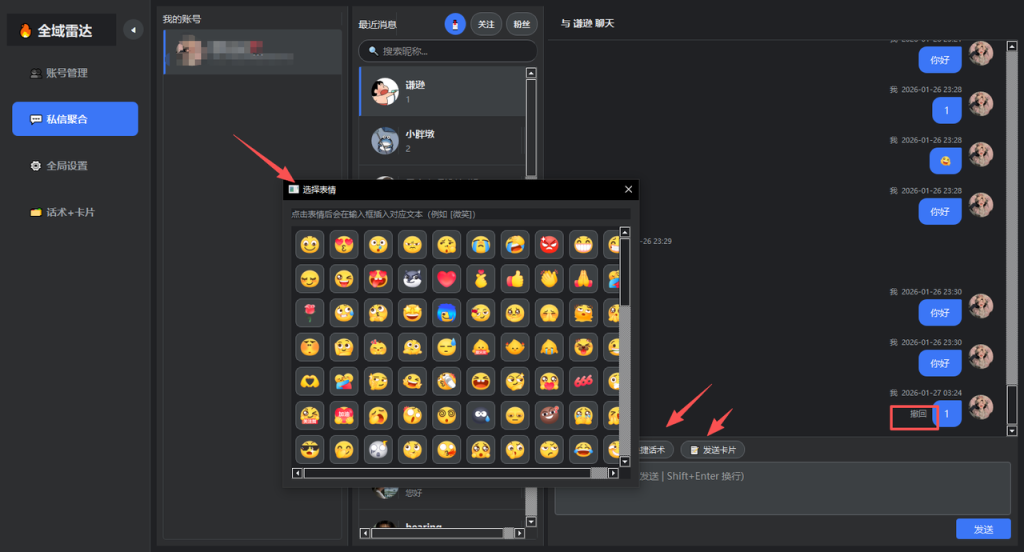Choose the praying hands emoji

click(583, 279)
